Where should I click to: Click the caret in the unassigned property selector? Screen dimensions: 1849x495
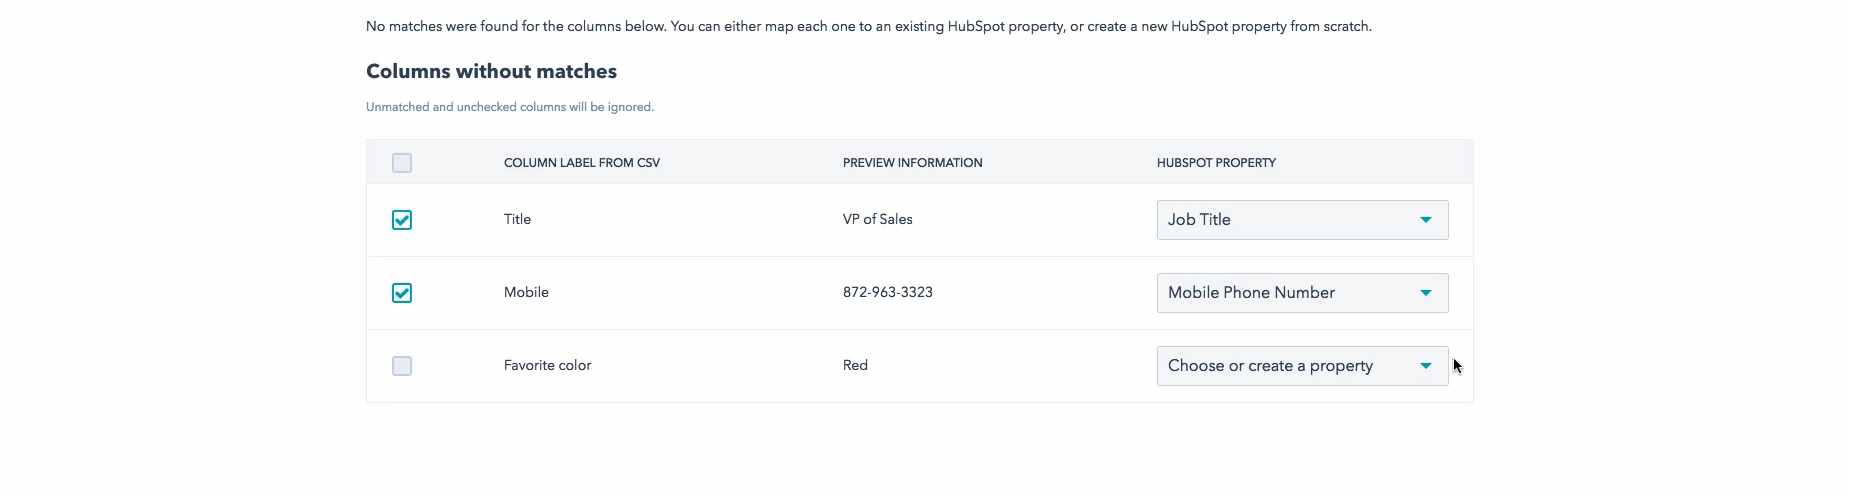1426,366
